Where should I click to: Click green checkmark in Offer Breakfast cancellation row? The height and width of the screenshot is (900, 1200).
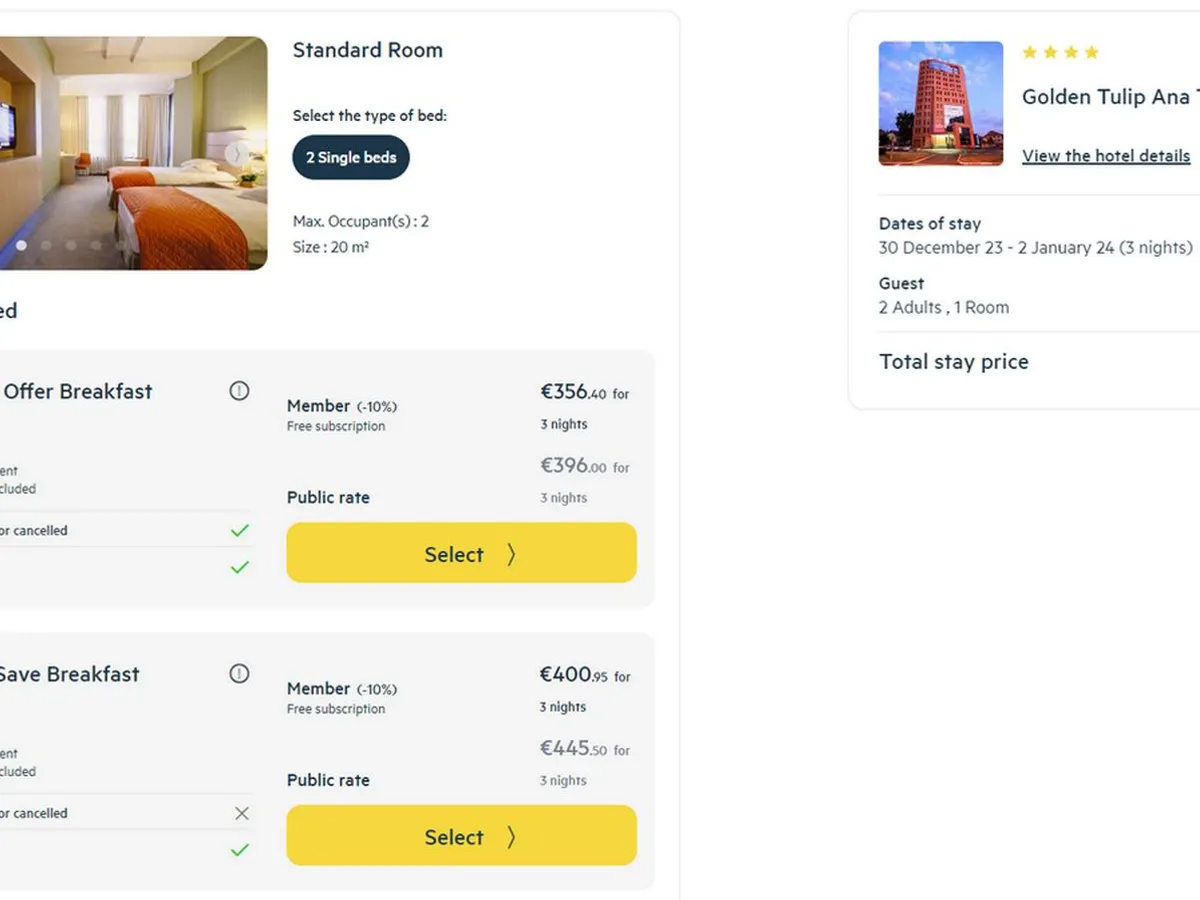239,531
